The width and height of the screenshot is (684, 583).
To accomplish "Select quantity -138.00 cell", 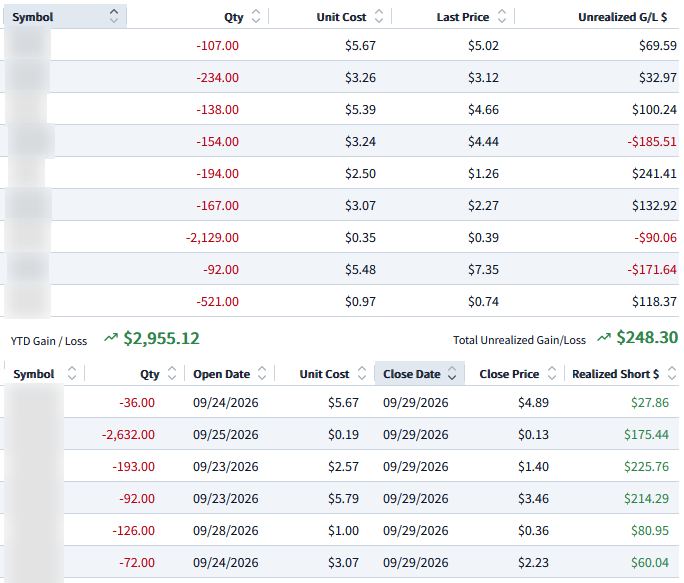I will click(217, 110).
